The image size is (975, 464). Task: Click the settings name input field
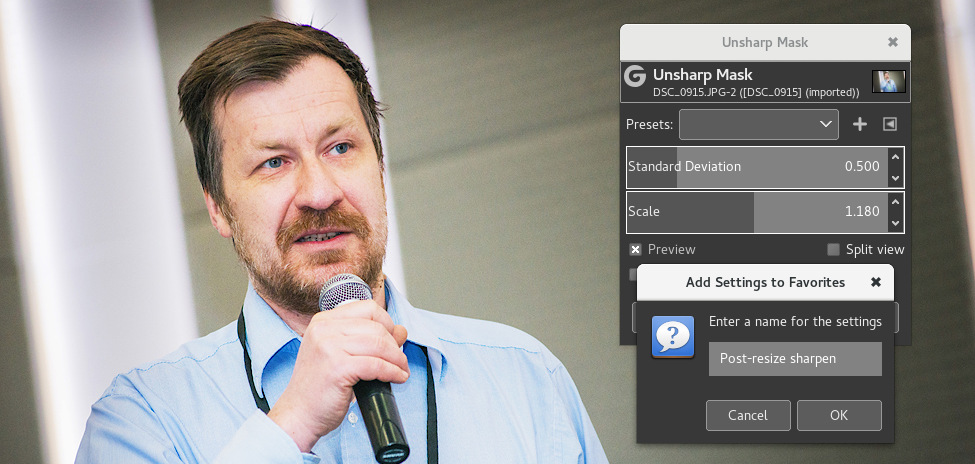tap(795, 359)
